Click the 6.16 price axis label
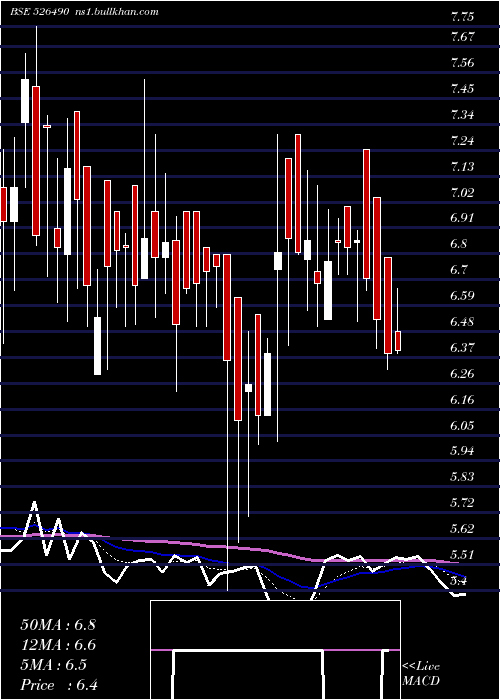The image size is (500, 700). click(462, 399)
